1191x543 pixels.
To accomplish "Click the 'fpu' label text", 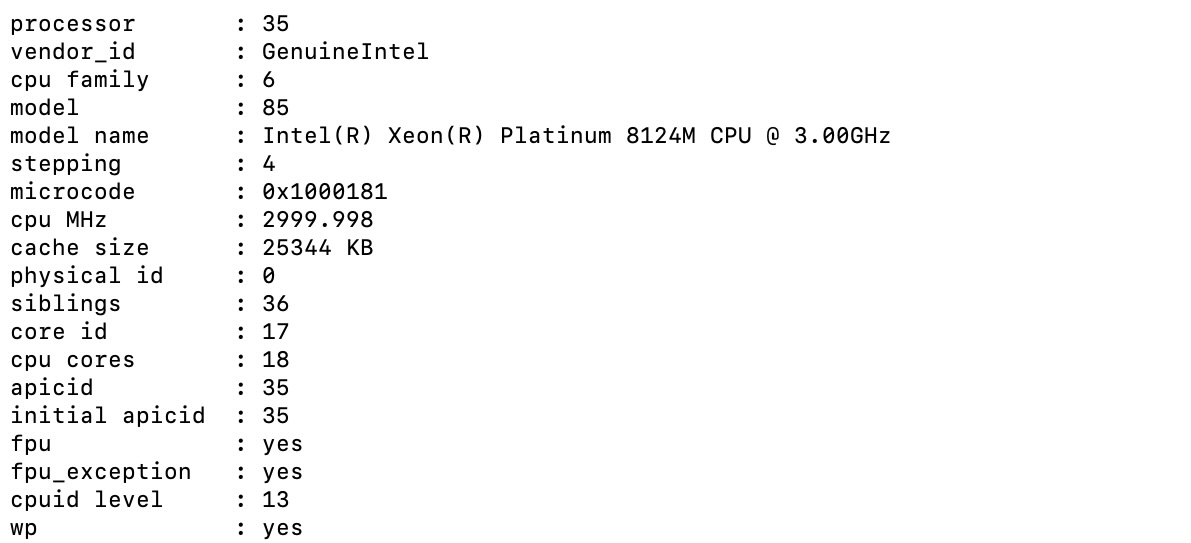I will pos(31,443).
